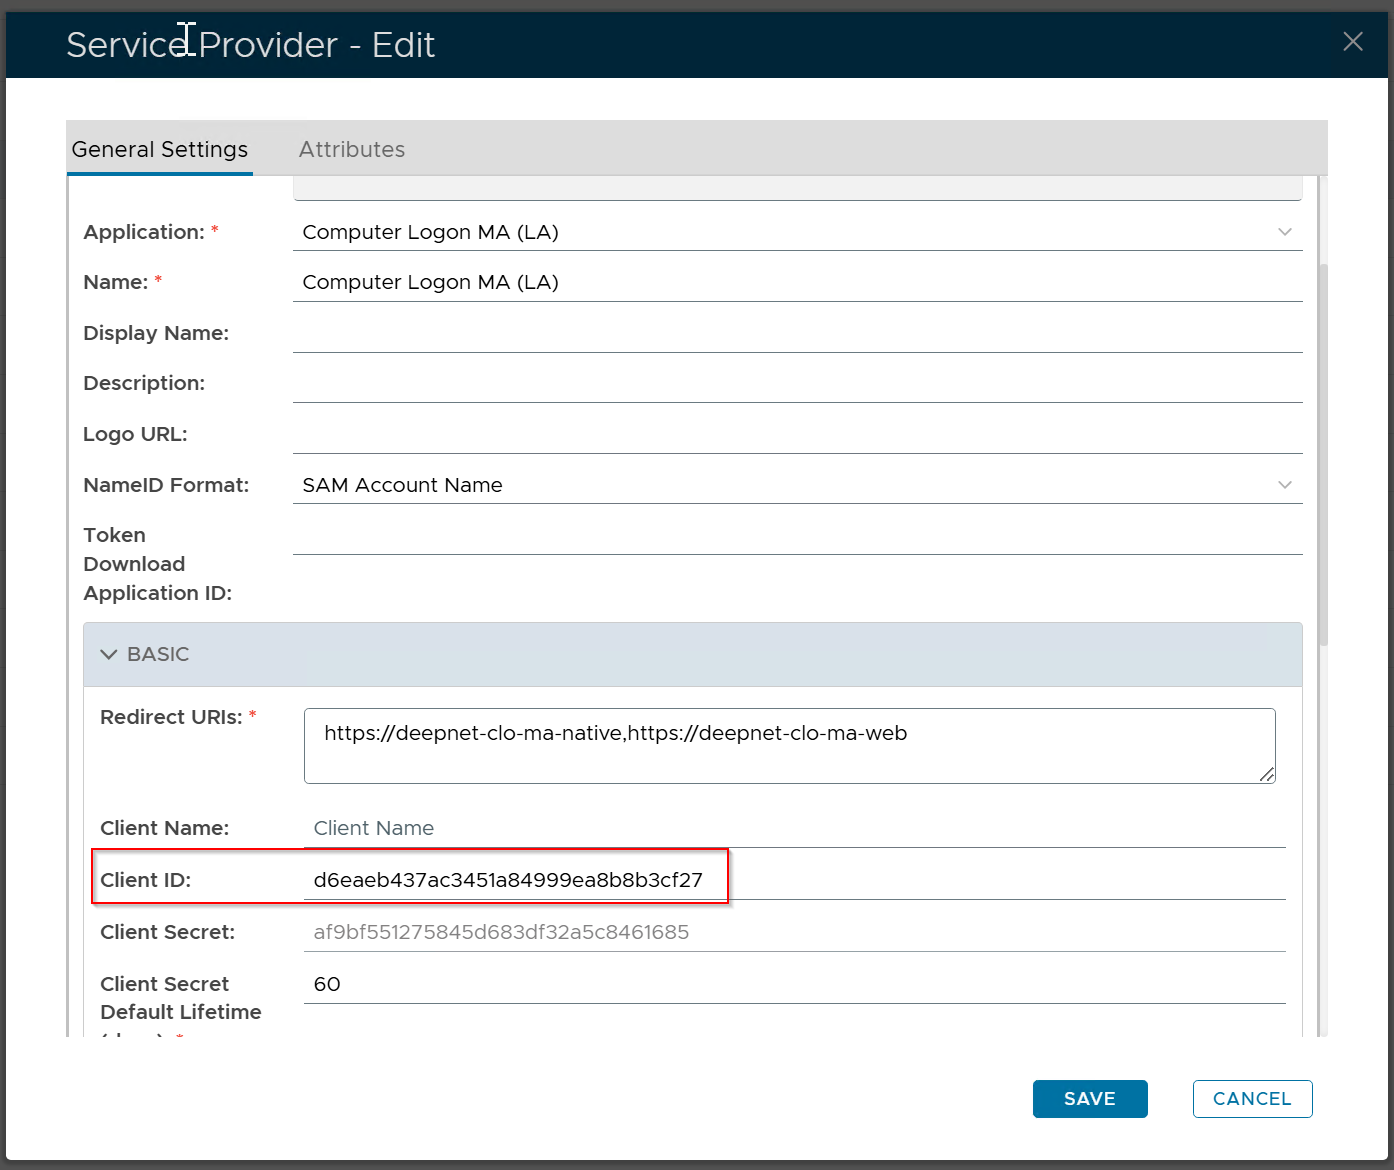1394x1170 pixels.
Task: Click inside the Redirect URIs text area
Action: point(788,746)
